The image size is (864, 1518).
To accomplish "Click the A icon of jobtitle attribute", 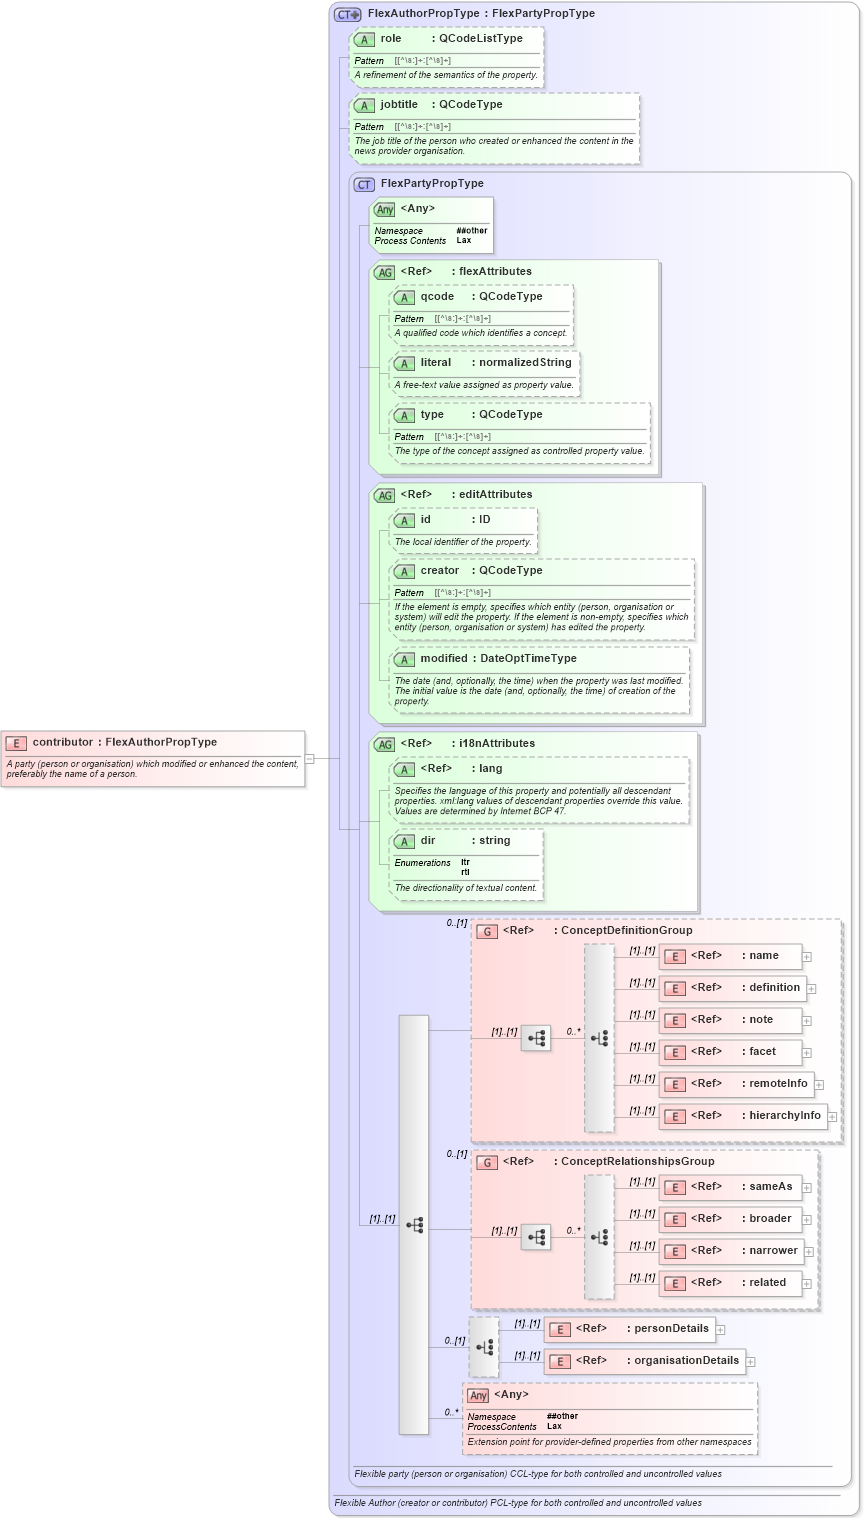I will click(364, 105).
